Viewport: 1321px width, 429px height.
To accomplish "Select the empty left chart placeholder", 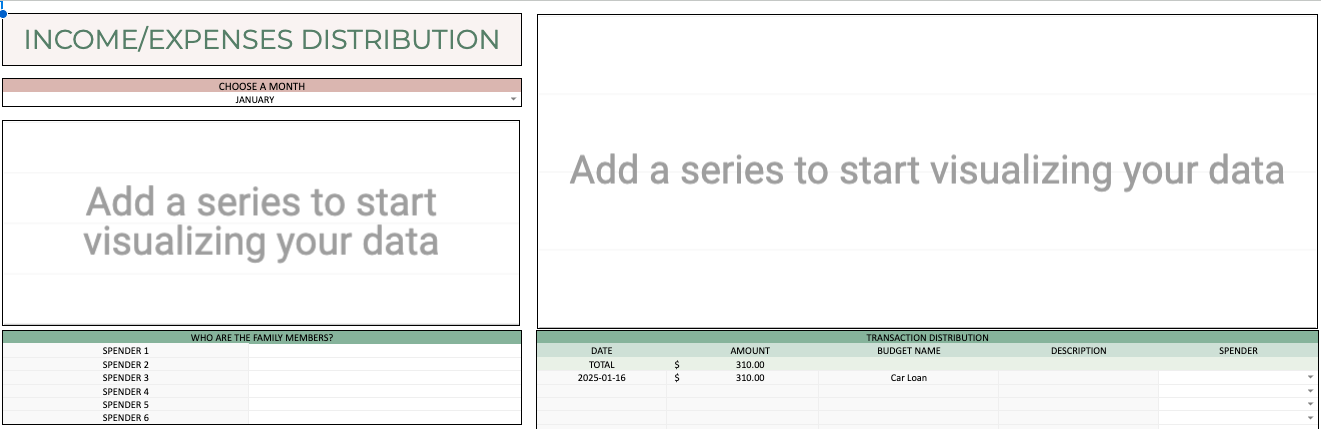I will (x=261, y=222).
